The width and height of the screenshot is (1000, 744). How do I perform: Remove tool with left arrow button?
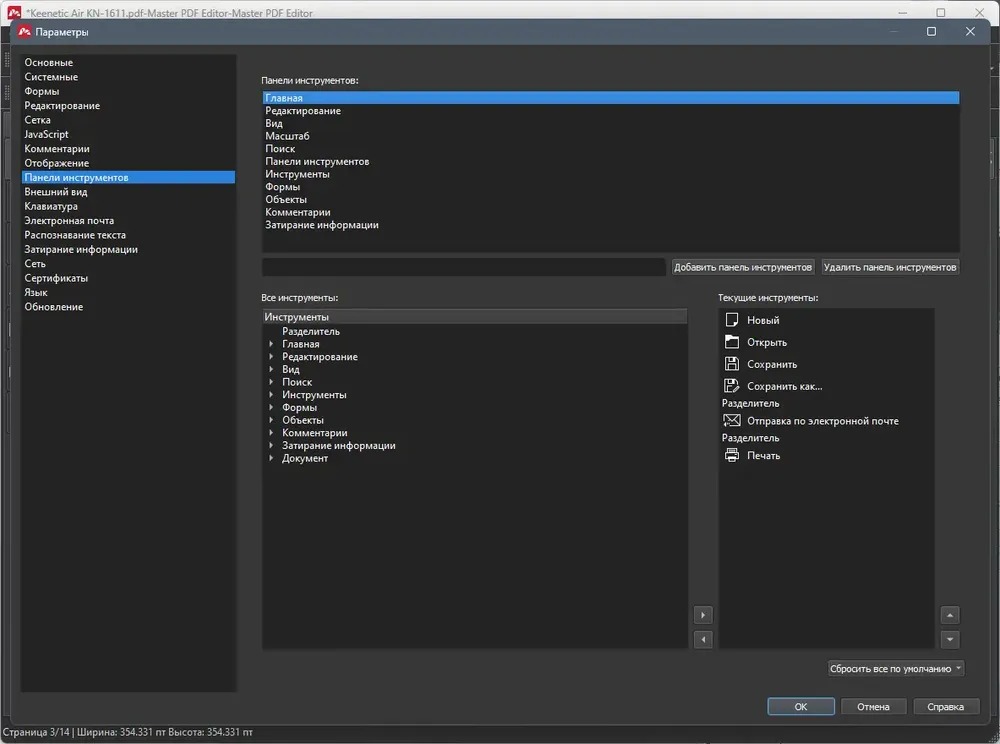point(703,639)
